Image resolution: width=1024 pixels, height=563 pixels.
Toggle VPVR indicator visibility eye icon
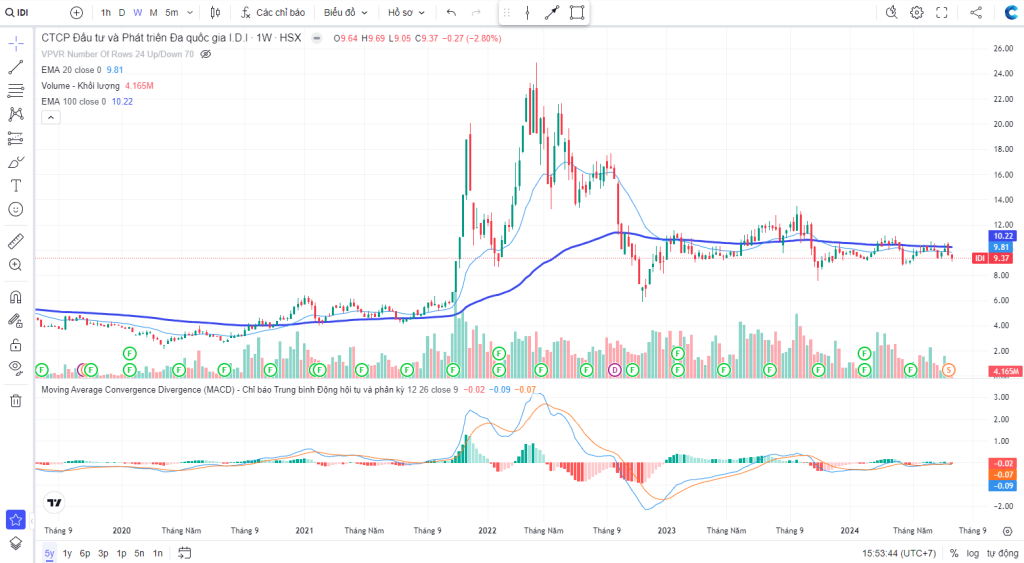205,54
